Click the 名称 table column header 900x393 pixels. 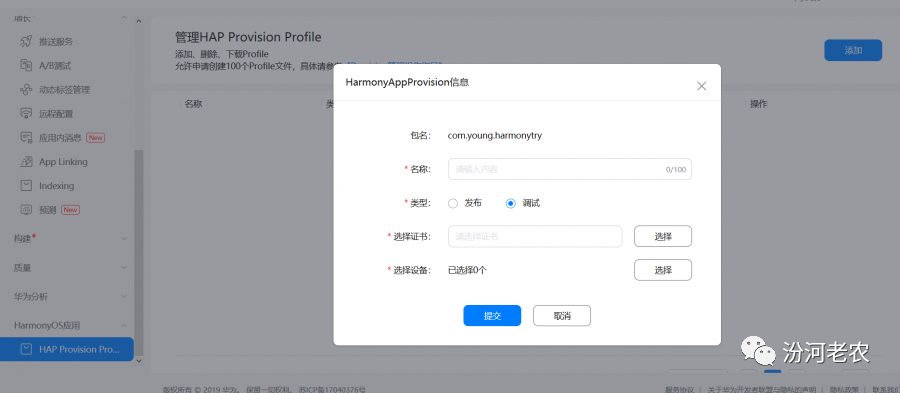coord(193,104)
